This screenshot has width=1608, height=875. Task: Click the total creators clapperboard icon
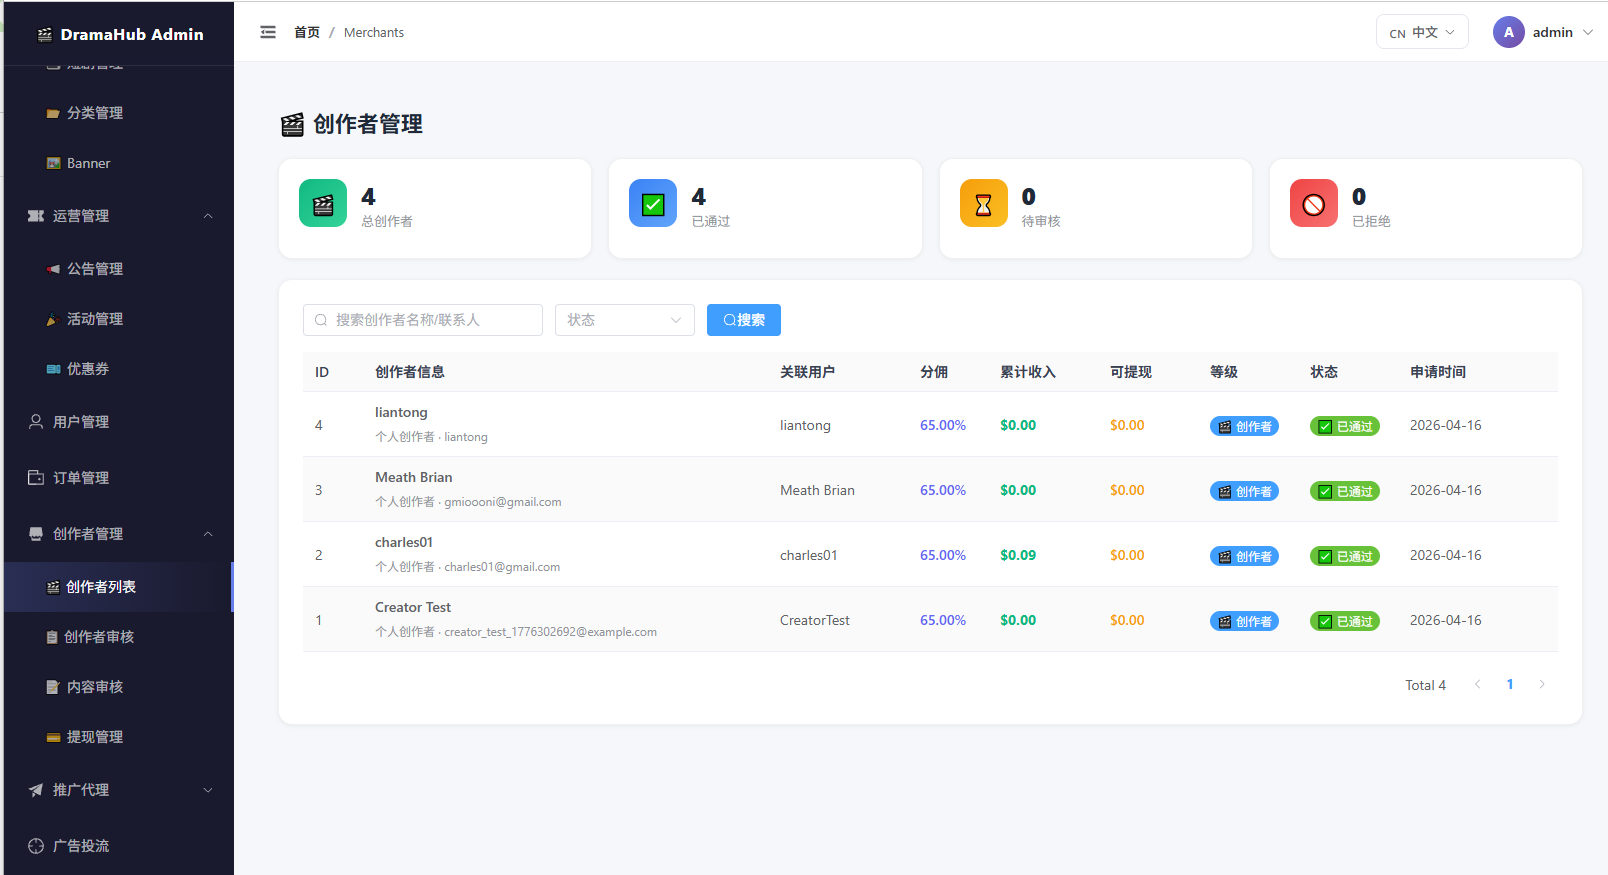323,204
